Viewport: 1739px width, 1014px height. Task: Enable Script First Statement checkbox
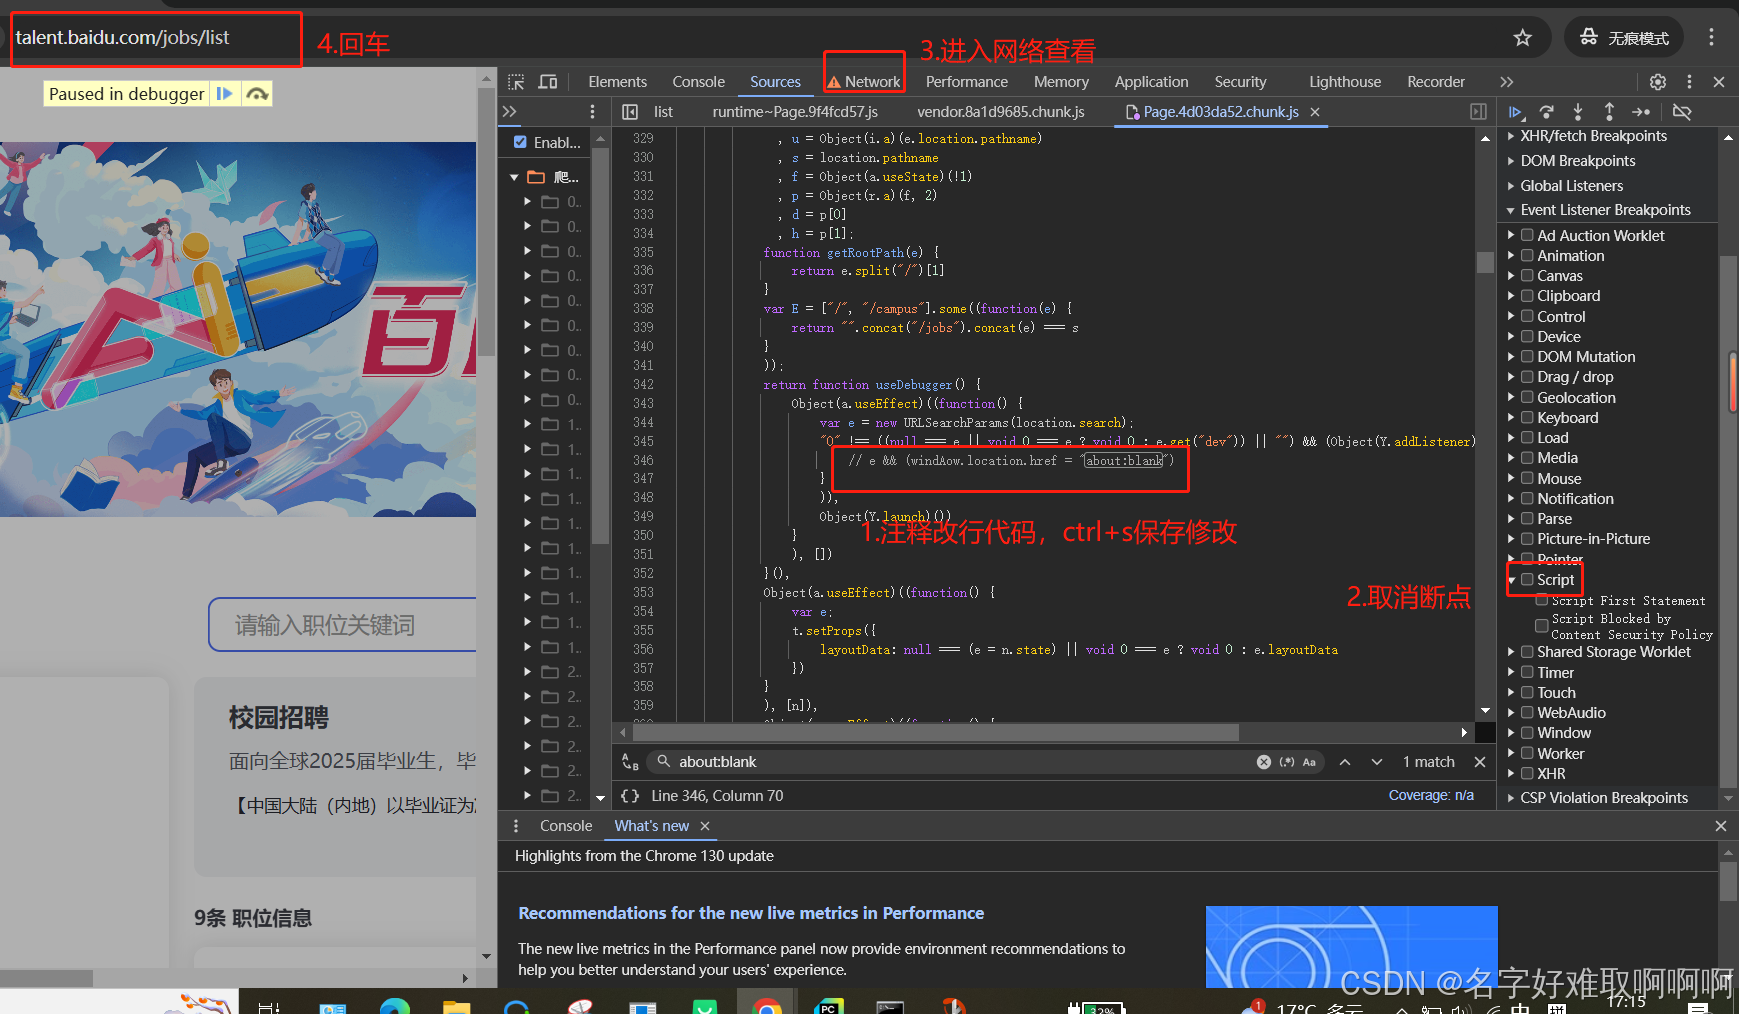1542,601
